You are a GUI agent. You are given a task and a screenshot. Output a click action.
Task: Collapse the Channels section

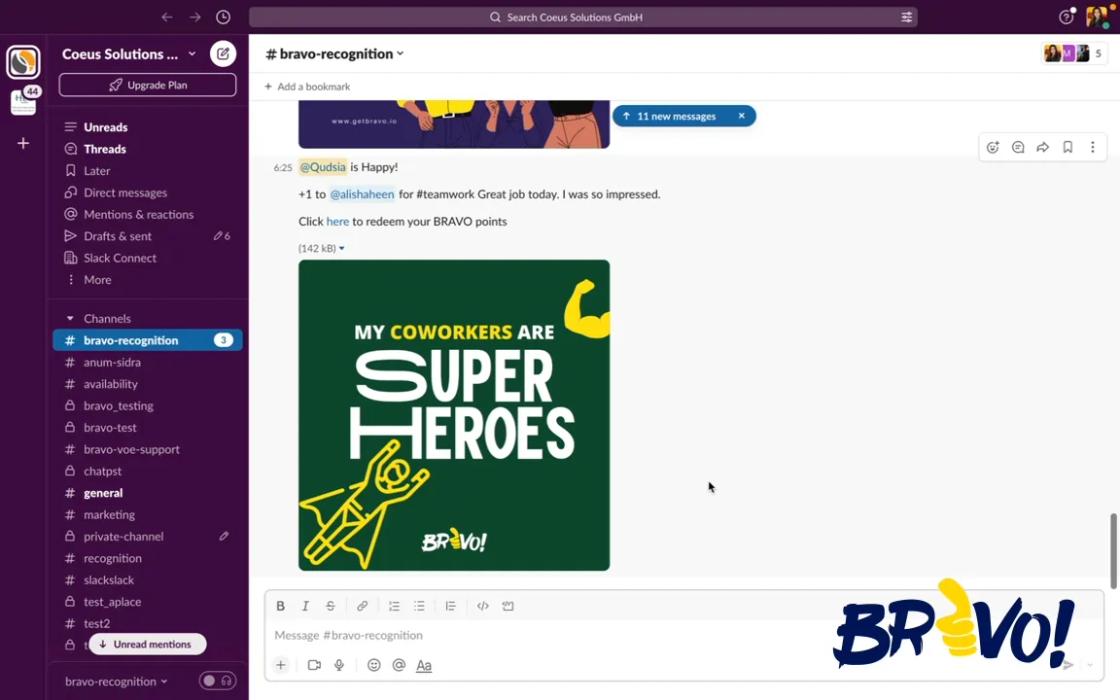tap(70, 319)
